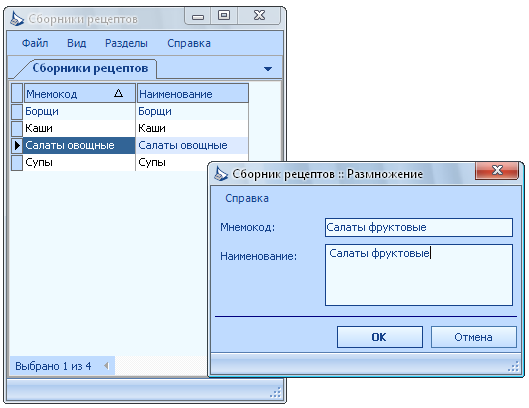Select the row marker for Каши
The height and width of the screenshot is (408, 529).
point(17,128)
